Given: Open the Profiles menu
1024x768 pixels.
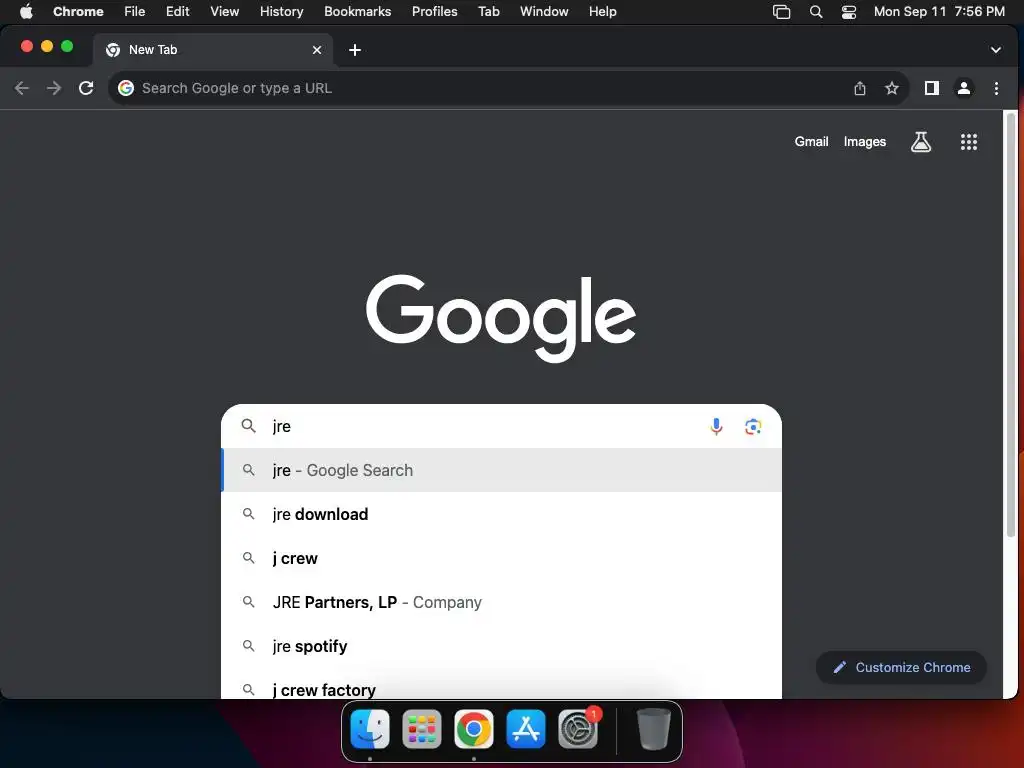Looking at the screenshot, I should tap(434, 12).
